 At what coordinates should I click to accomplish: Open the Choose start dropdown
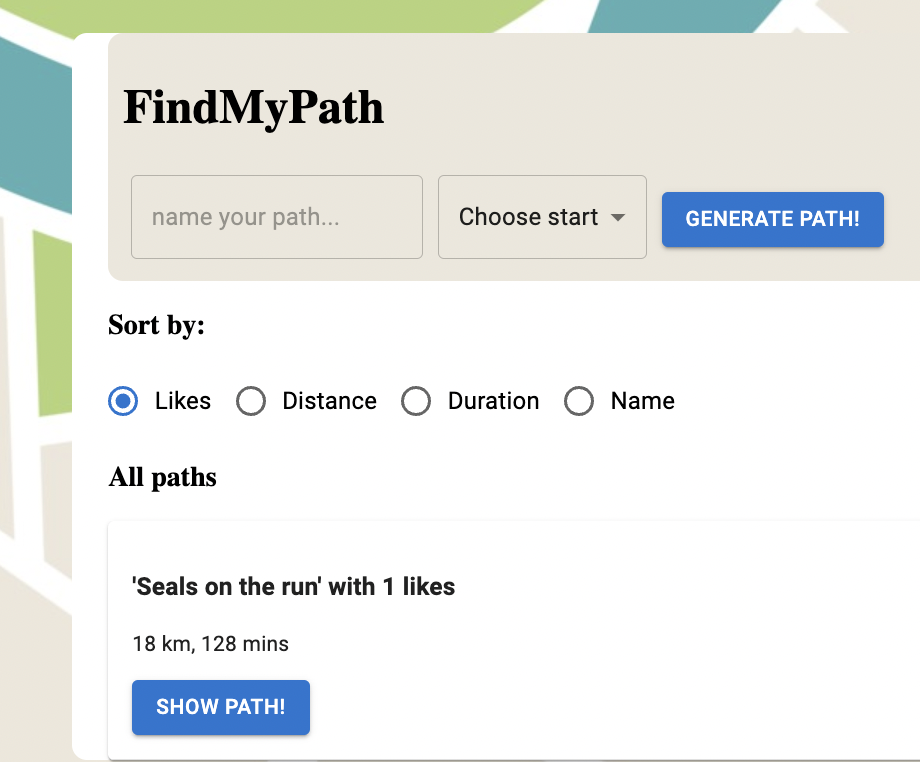528,217
